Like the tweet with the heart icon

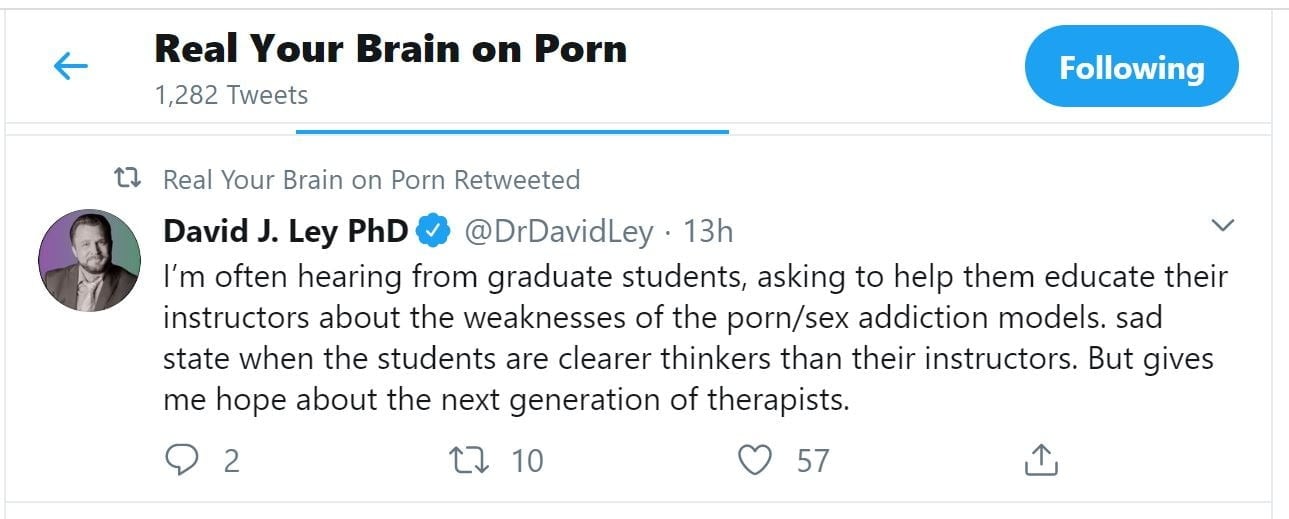tap(755, 460)
